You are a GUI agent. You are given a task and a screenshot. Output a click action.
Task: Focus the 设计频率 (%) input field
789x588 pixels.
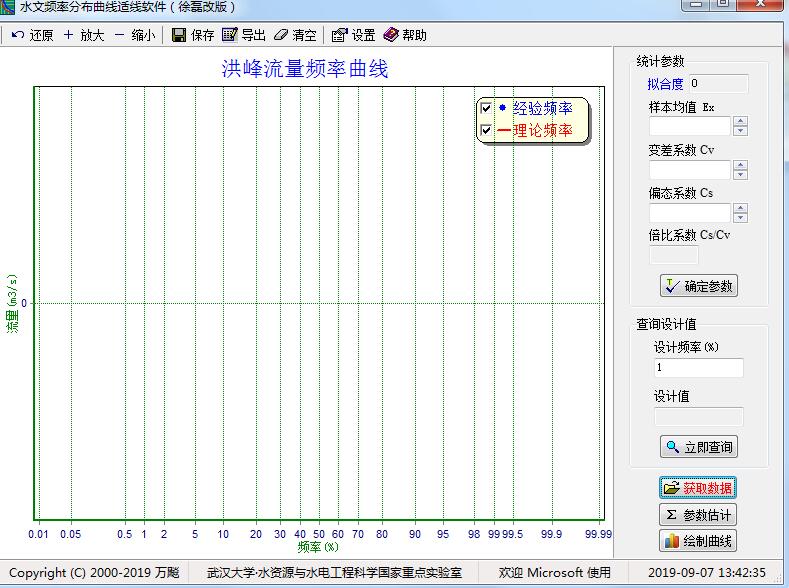coord(698,368)
